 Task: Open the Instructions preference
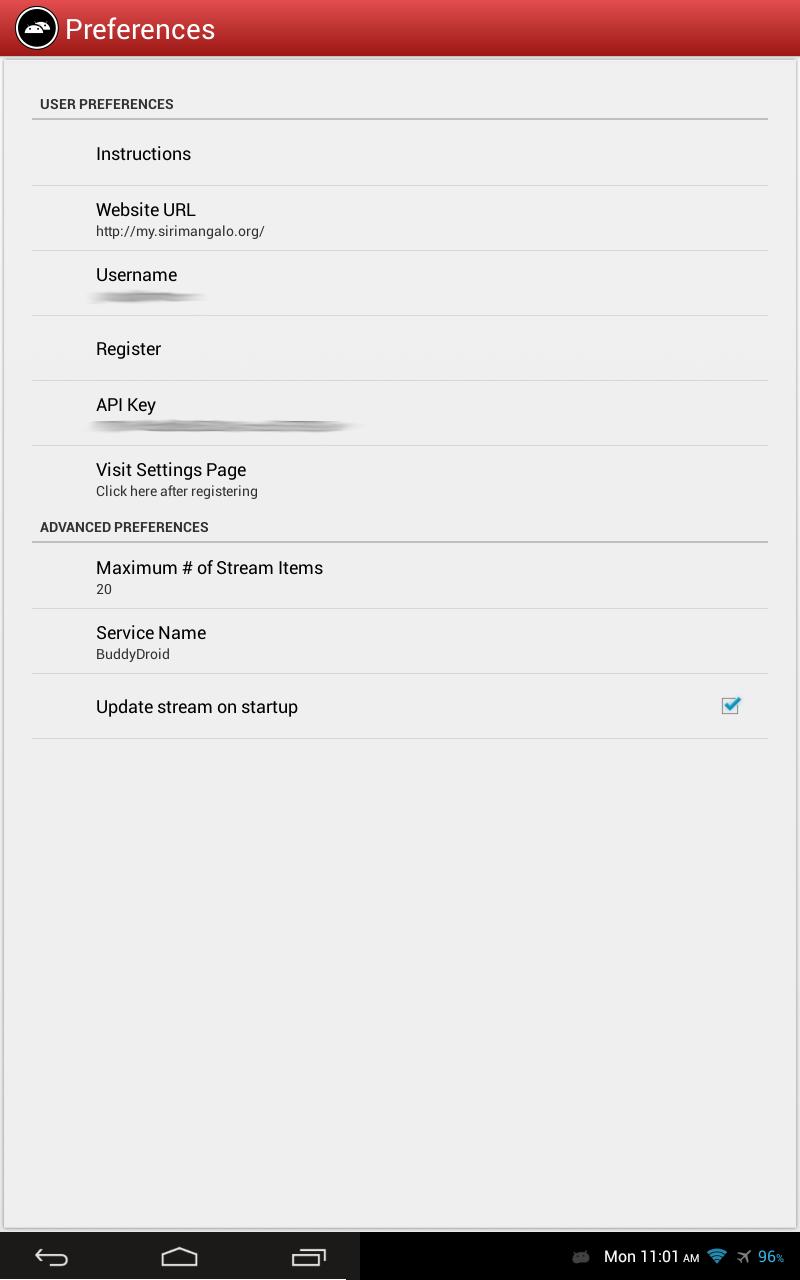(x=400, y=153)
